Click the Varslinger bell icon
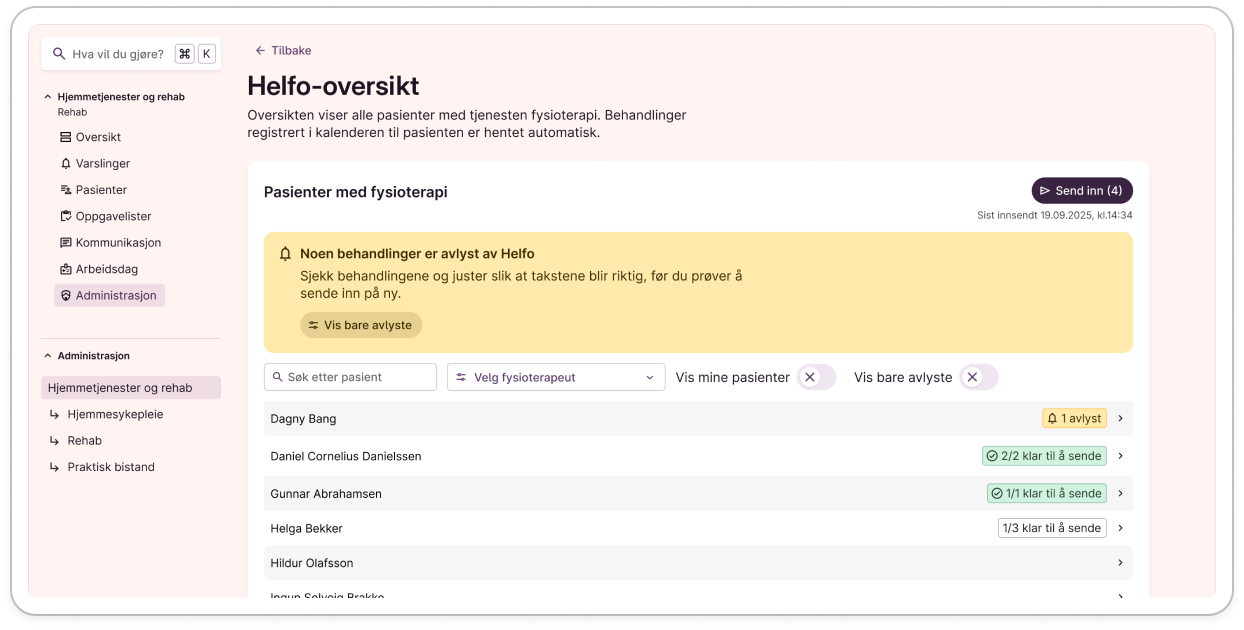1244x630 pixels. pos(66,164)
